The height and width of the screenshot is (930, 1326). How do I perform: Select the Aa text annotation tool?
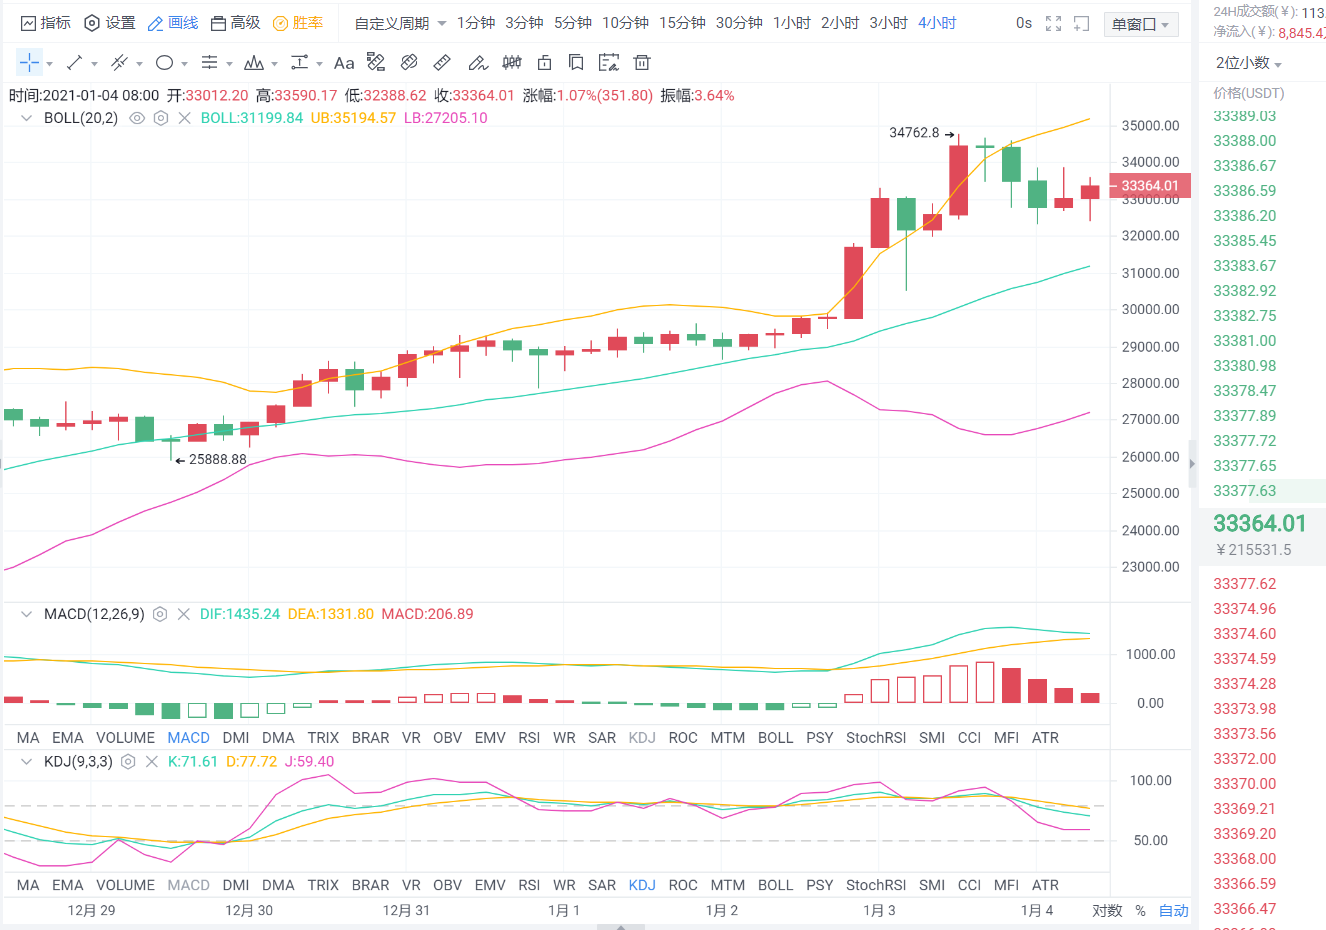coord(344,62)
